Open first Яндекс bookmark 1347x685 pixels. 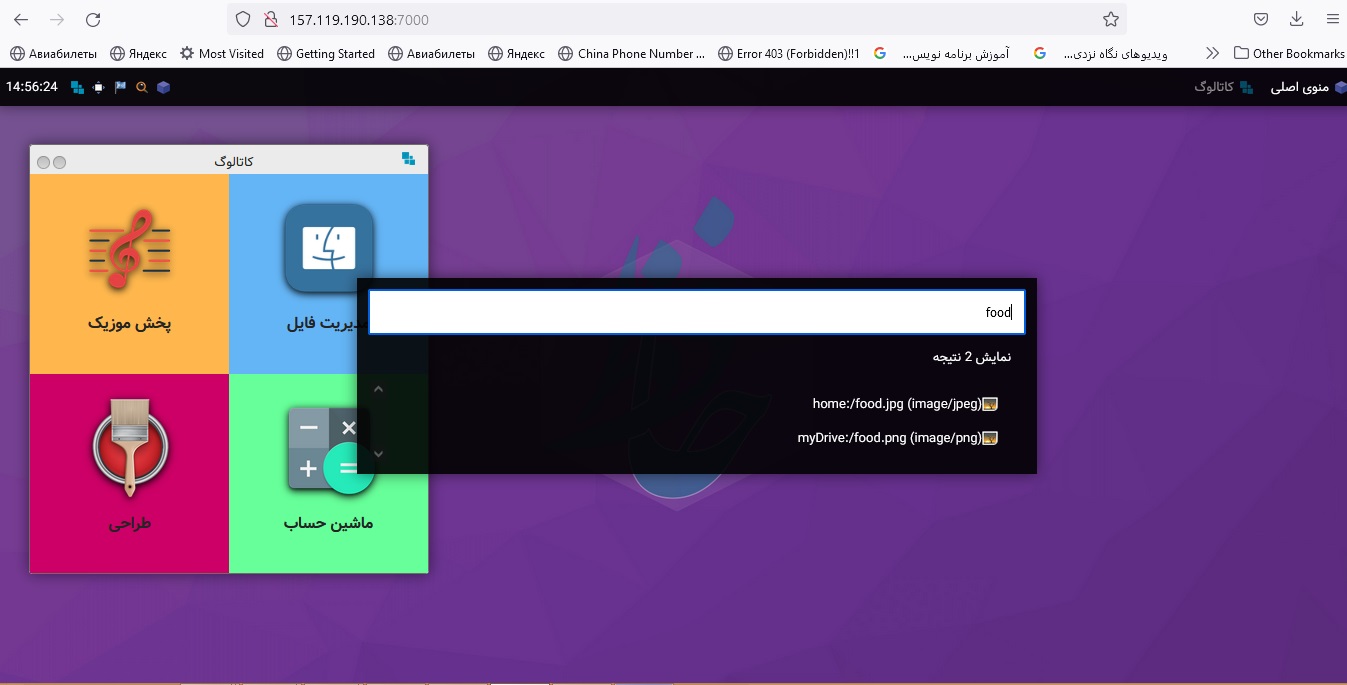[x=138, y=54]
